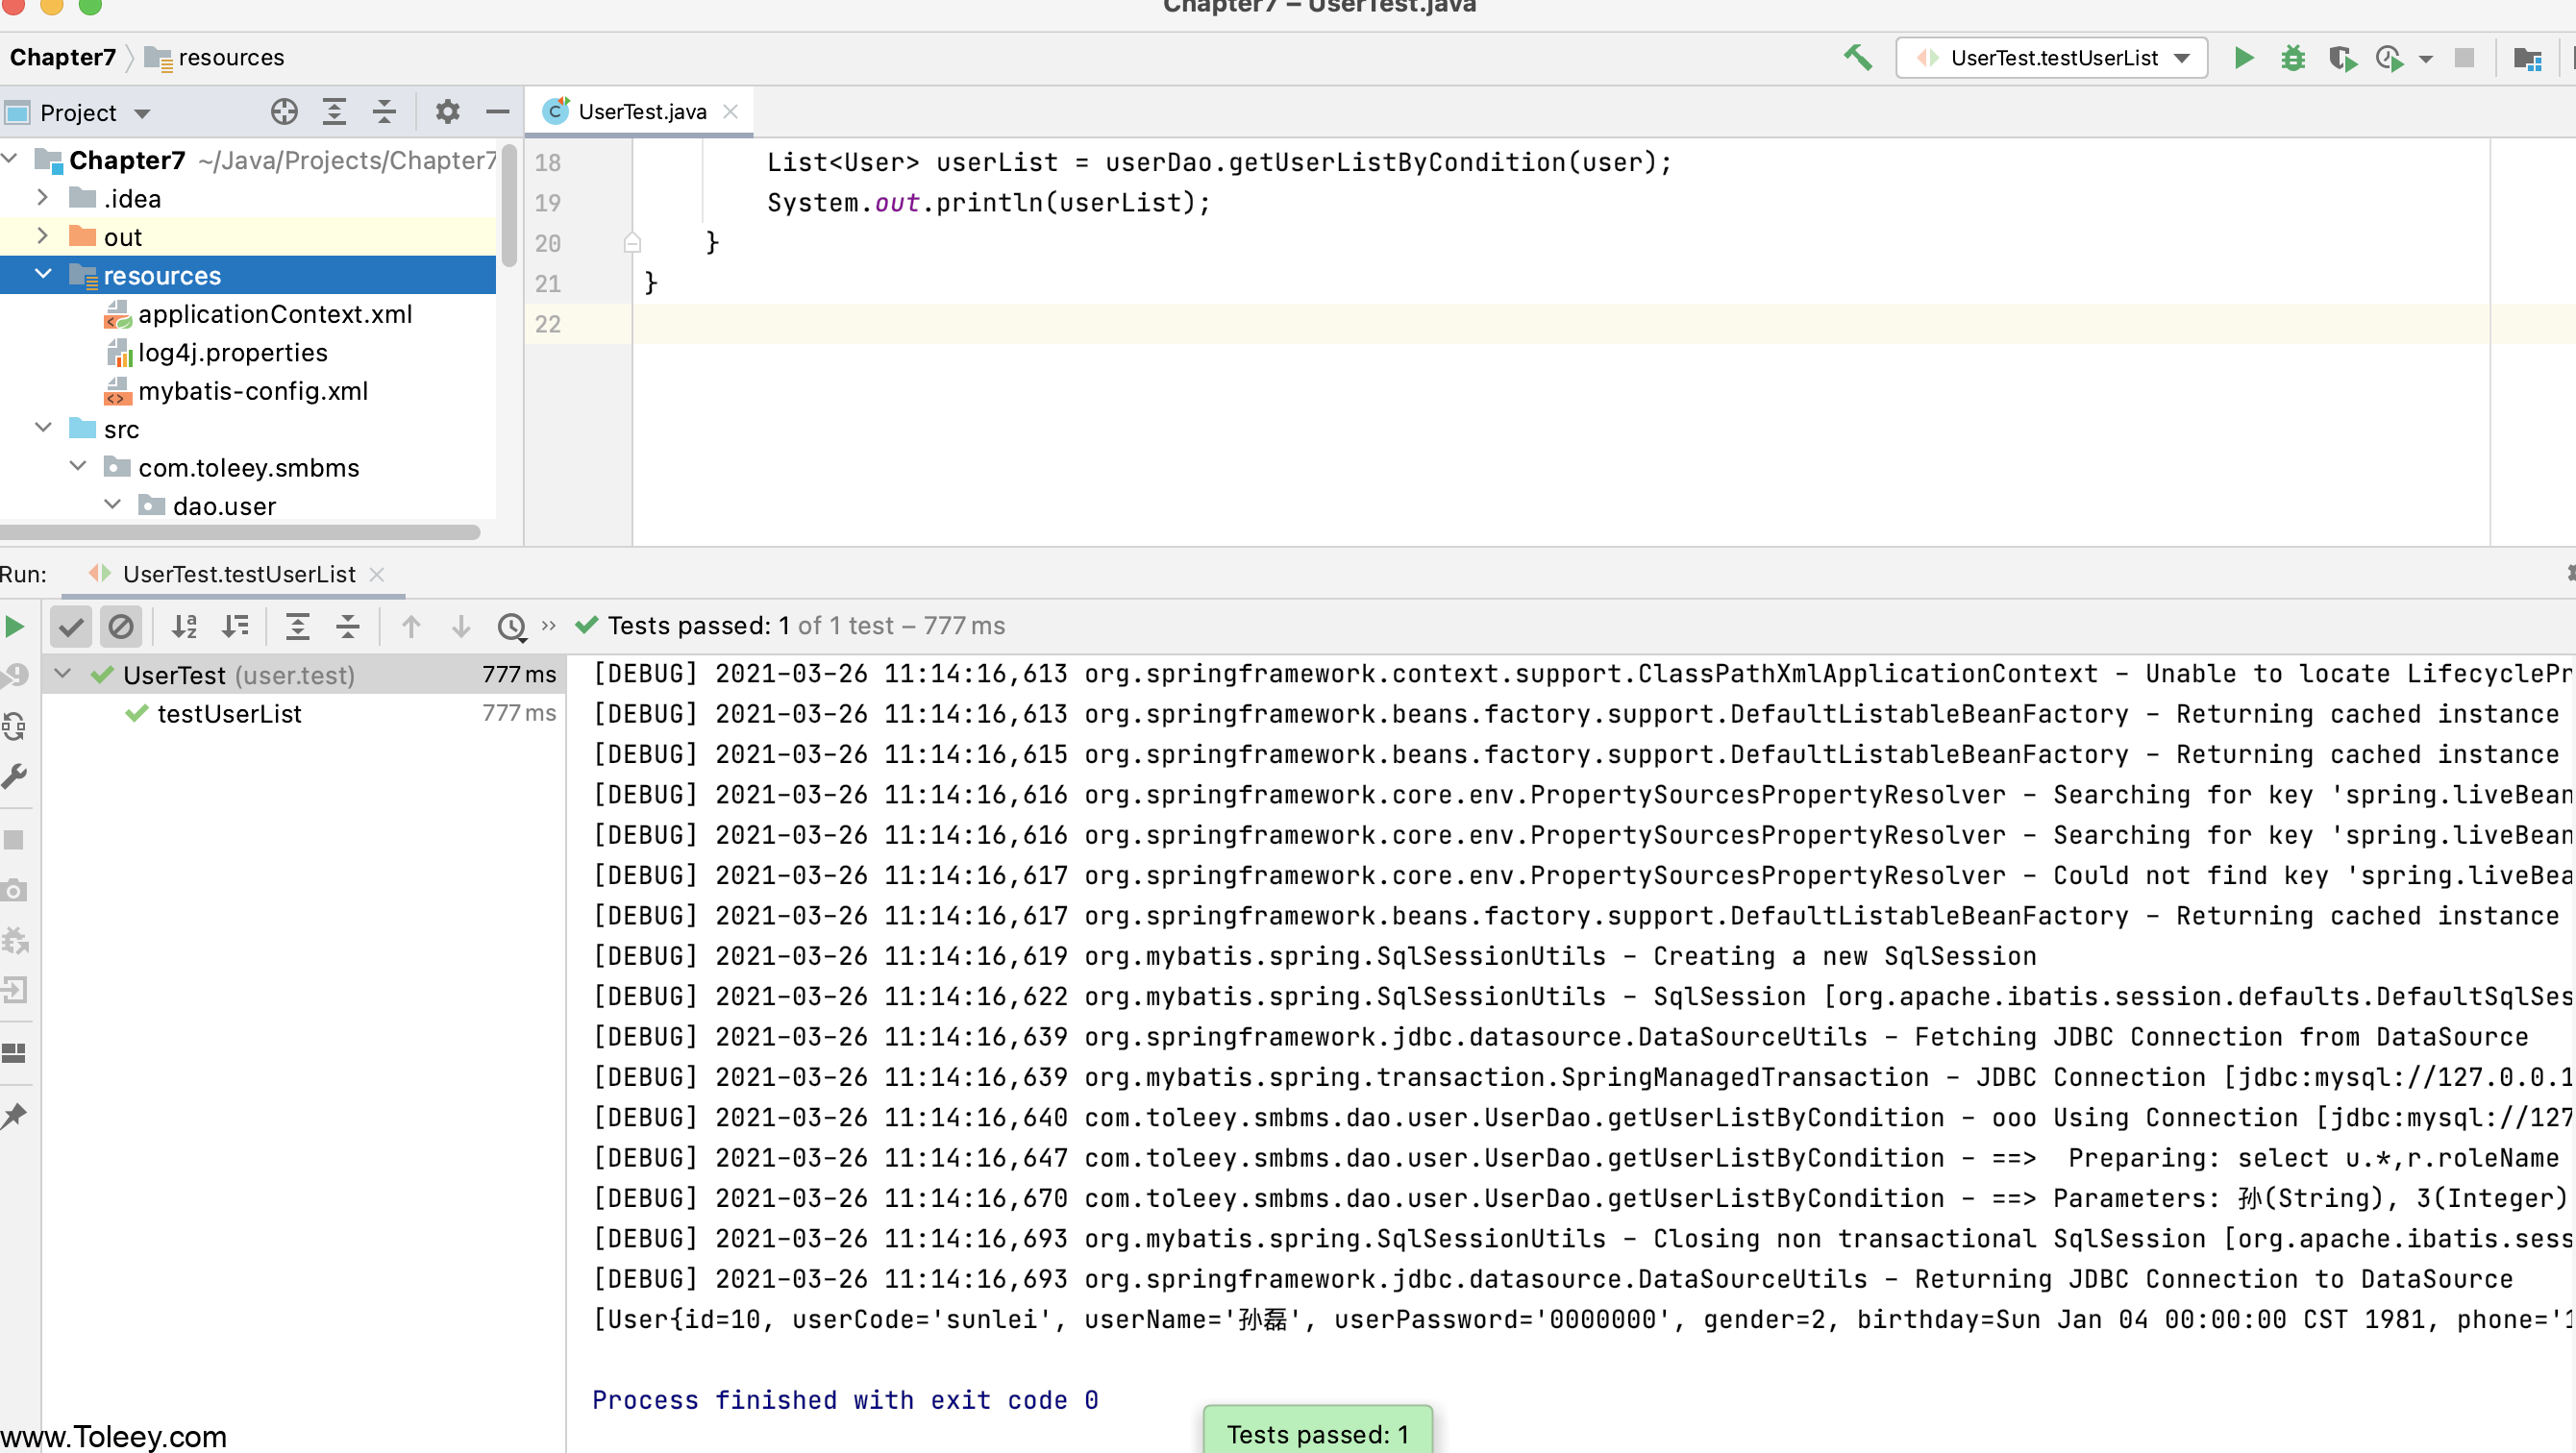Rerun tests in Run panel
2576x1453 pixels.
15,626
